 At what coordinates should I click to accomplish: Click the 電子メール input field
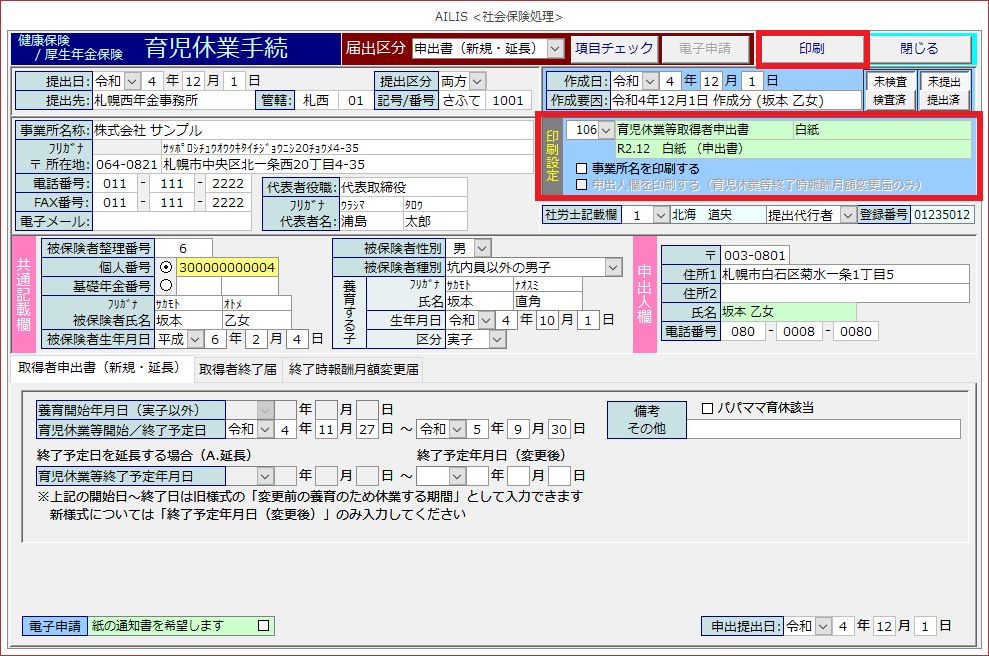click(170, 221)
